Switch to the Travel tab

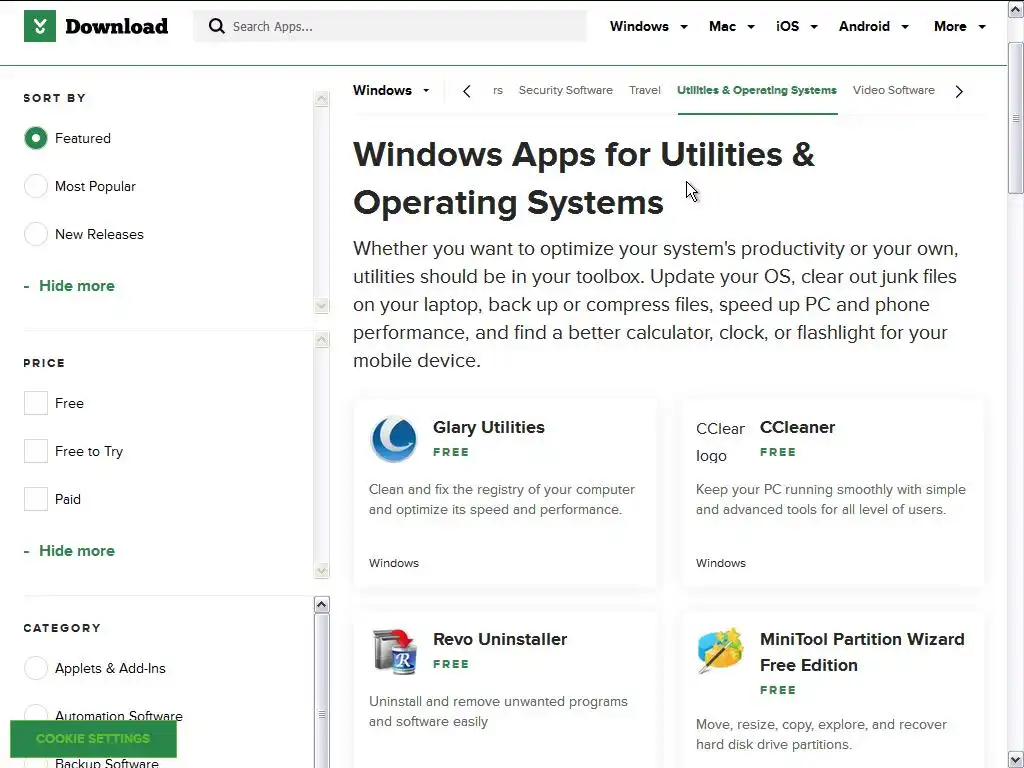click(x=645, y=90)
